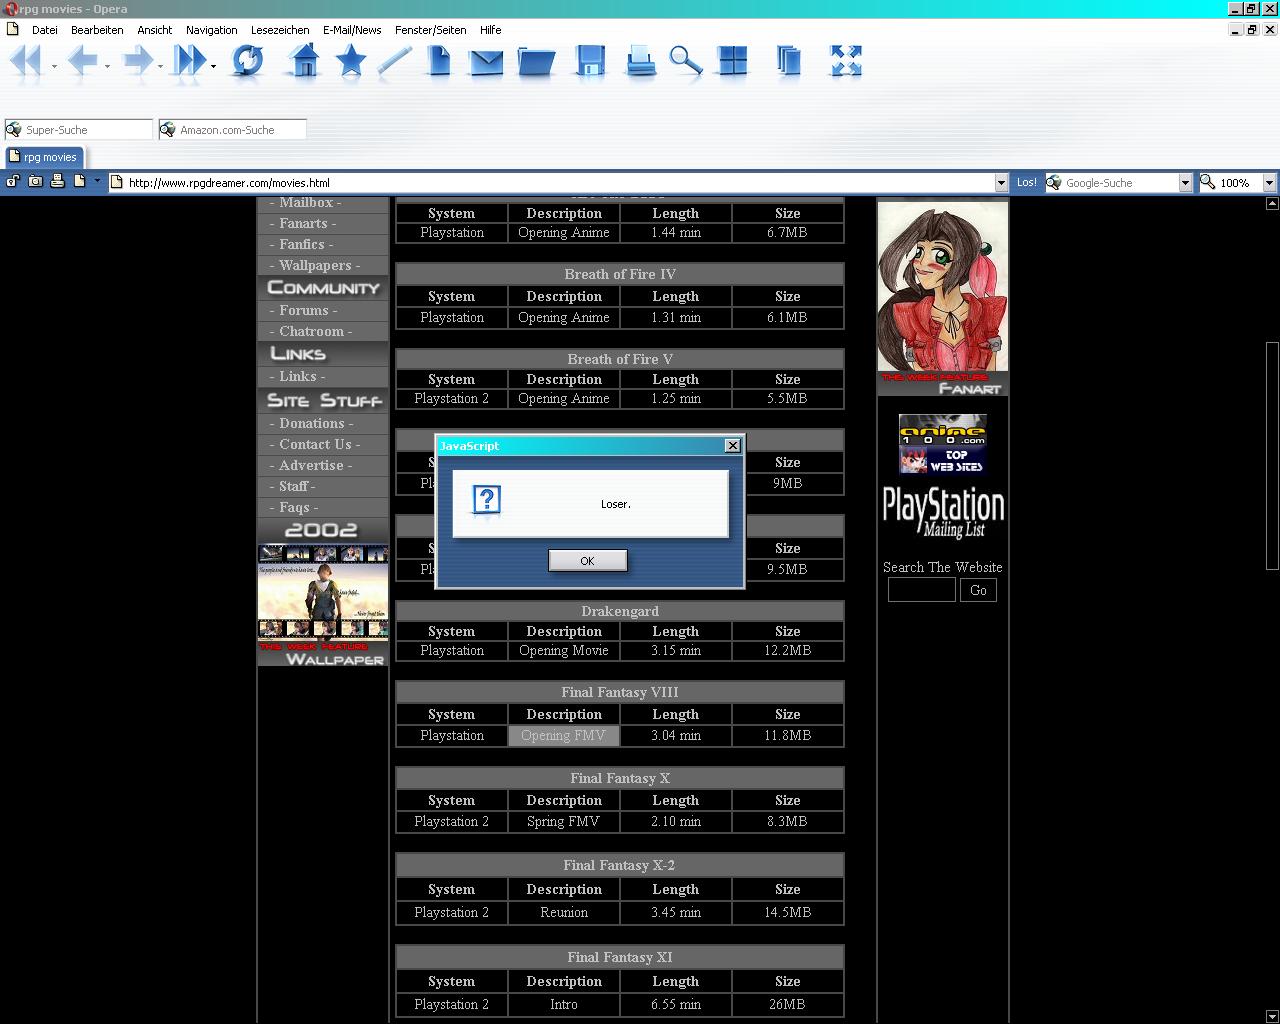Open the E-Mail/News menu
This screenshot has height=1024, width=1280.
tap(352, 30)
